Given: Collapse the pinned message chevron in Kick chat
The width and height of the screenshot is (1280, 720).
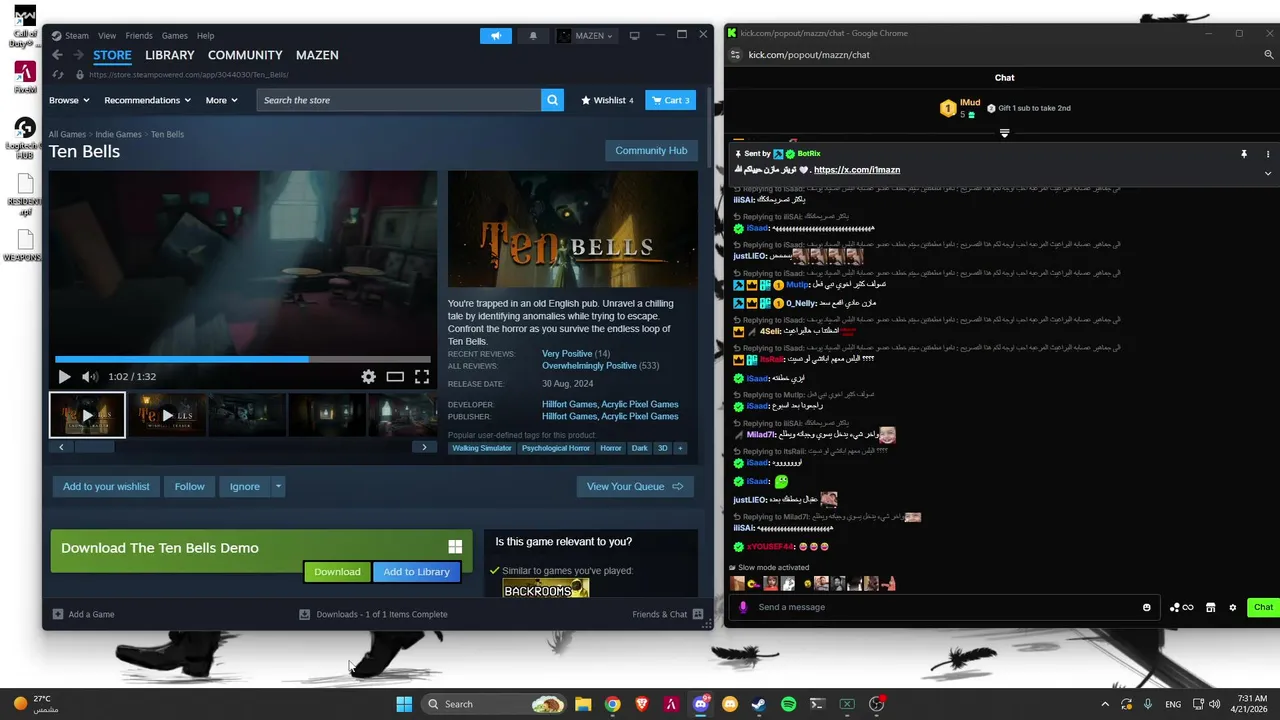Looking at the screenshot, I should coord(1268,173).
